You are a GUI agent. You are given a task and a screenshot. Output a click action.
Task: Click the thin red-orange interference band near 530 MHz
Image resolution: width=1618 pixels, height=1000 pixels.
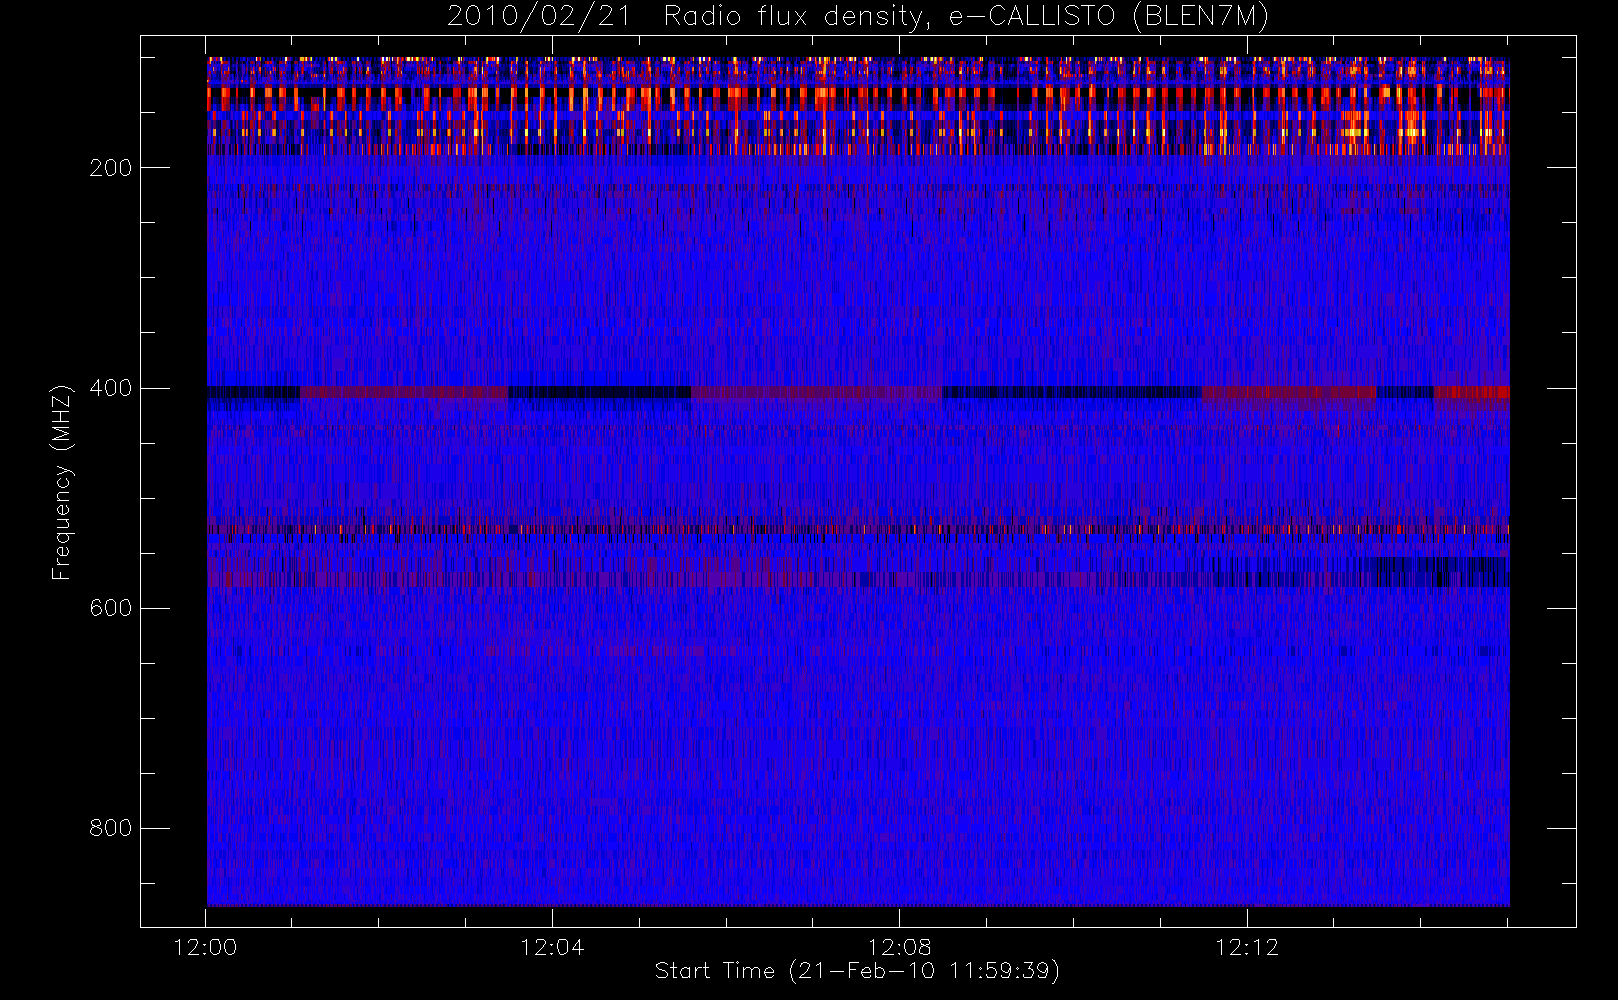point(858,529)
